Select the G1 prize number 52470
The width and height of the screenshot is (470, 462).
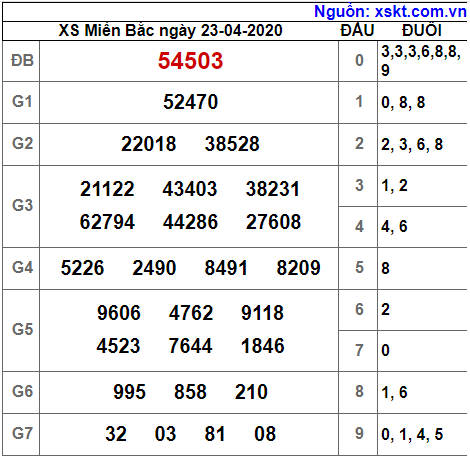click(190, 102)
